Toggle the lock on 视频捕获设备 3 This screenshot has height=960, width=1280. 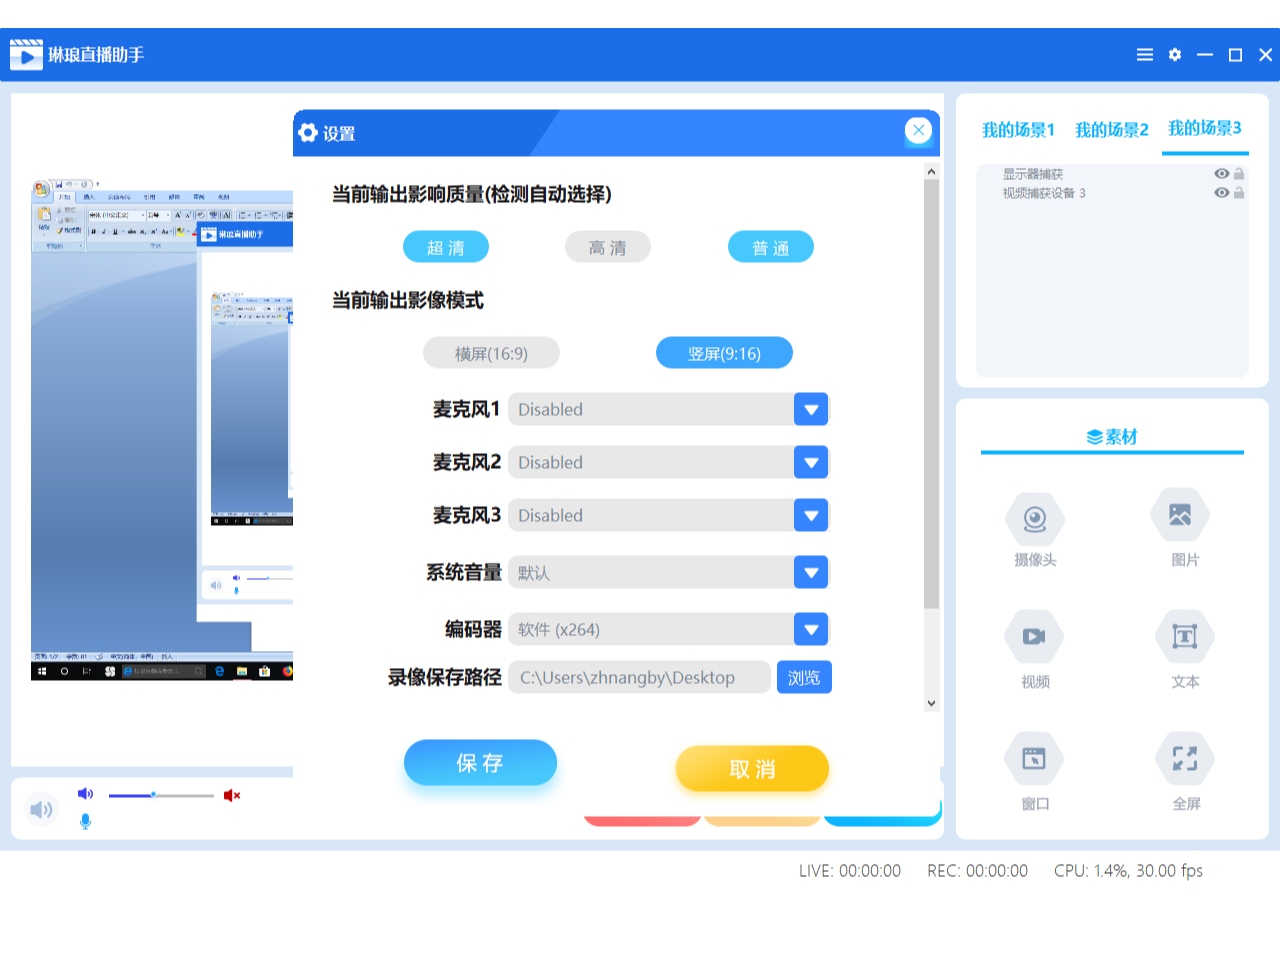pos(1240,192)
